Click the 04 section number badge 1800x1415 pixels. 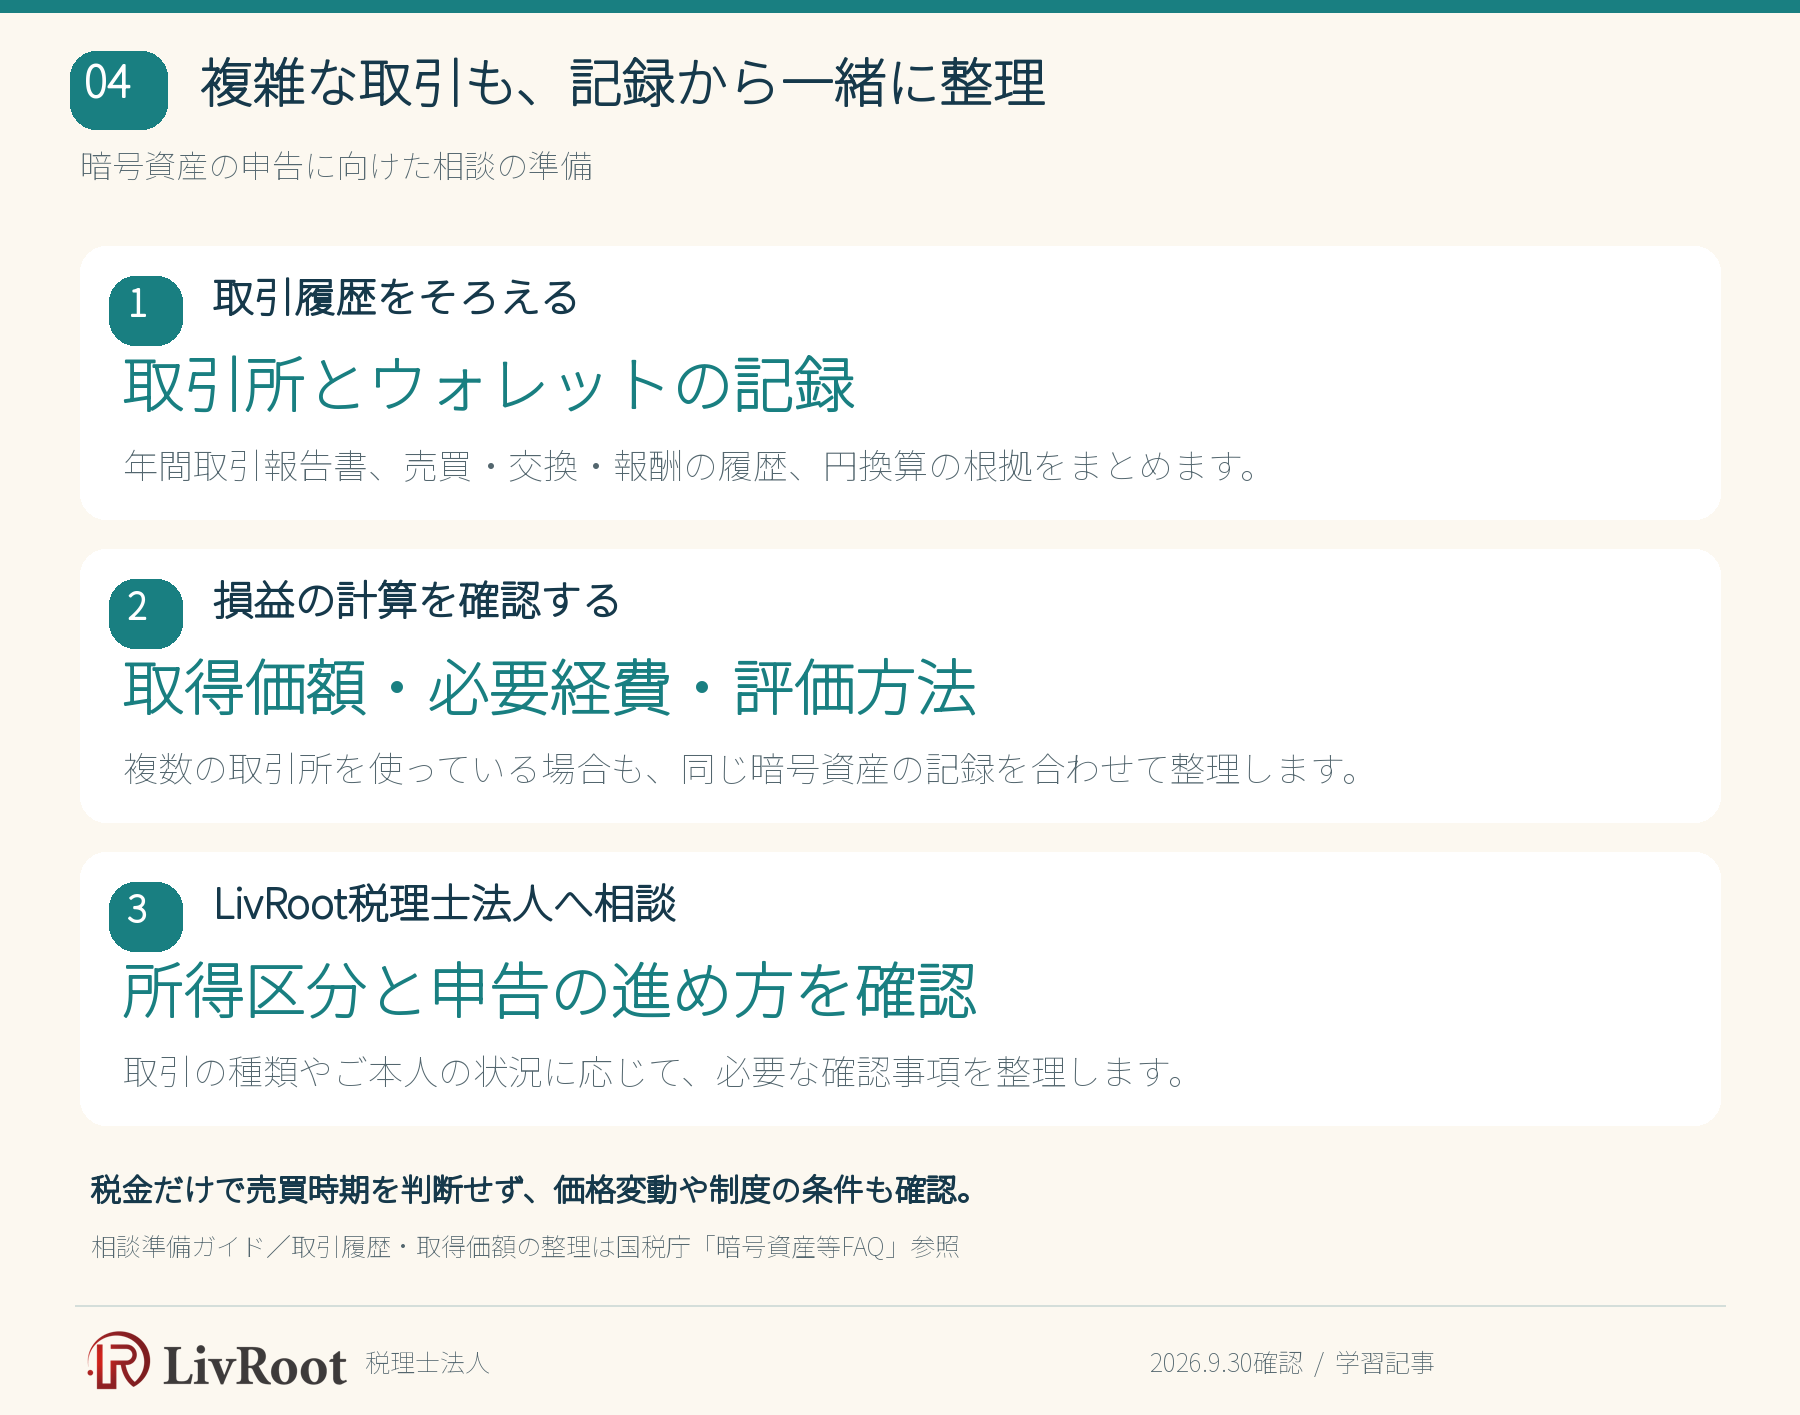119,91
